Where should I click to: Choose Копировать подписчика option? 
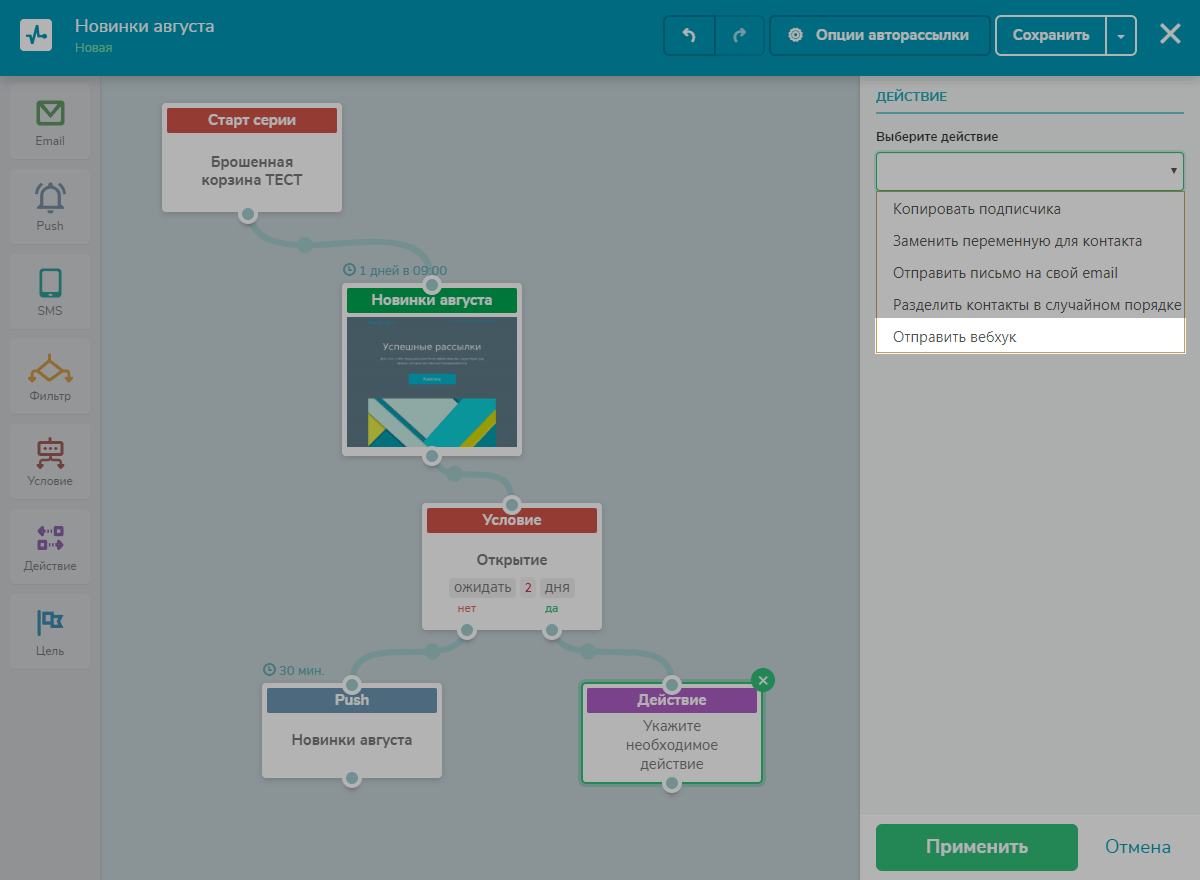(1030, 209)
